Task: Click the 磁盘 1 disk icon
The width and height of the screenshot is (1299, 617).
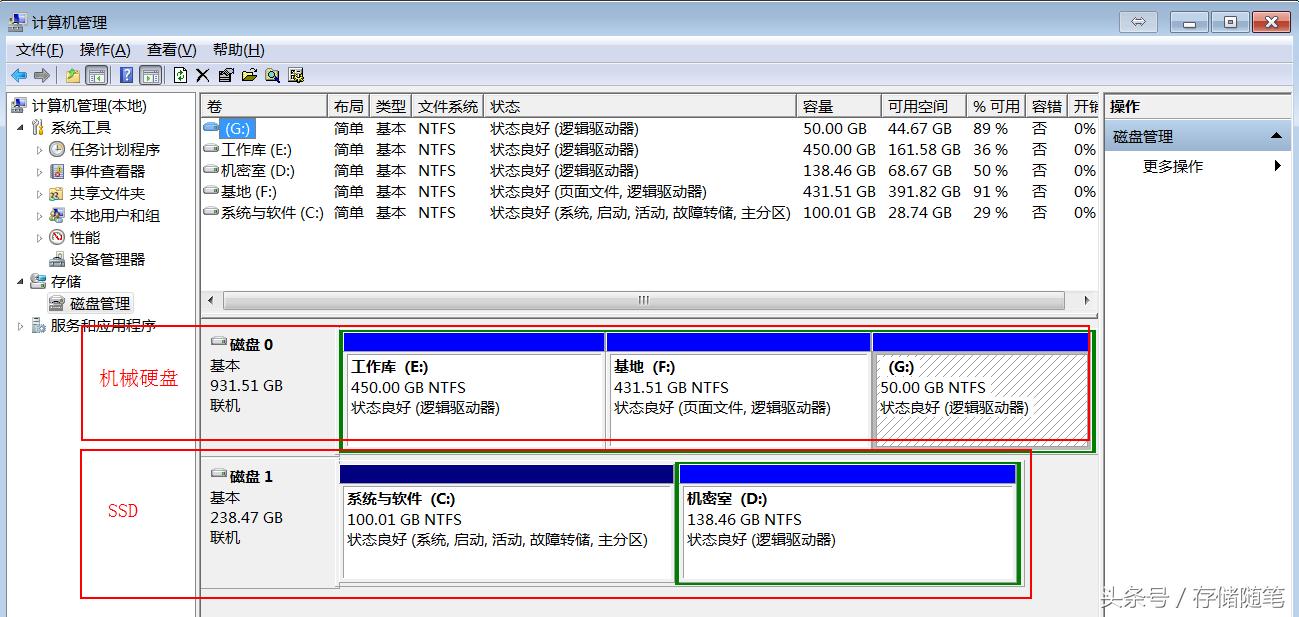Action: coord(219,475)
